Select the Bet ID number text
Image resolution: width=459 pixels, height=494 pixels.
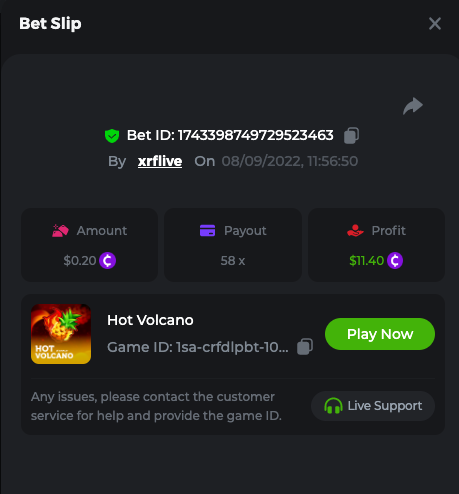(256, 135)
